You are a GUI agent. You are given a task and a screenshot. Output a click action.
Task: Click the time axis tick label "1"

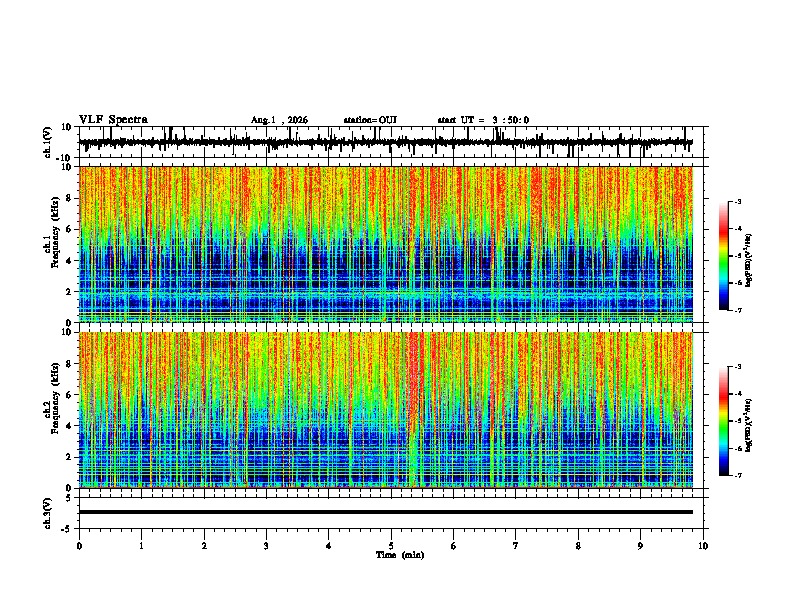pyautogui.click(x=141, y=546)
